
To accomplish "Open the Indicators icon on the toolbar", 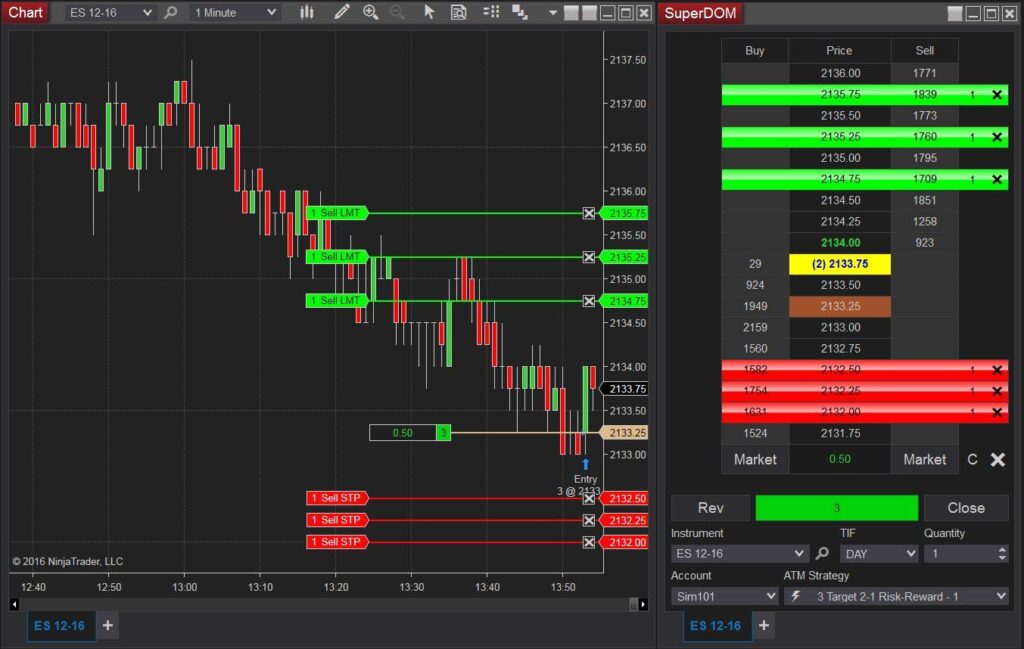I will click(x=492, y=13).
